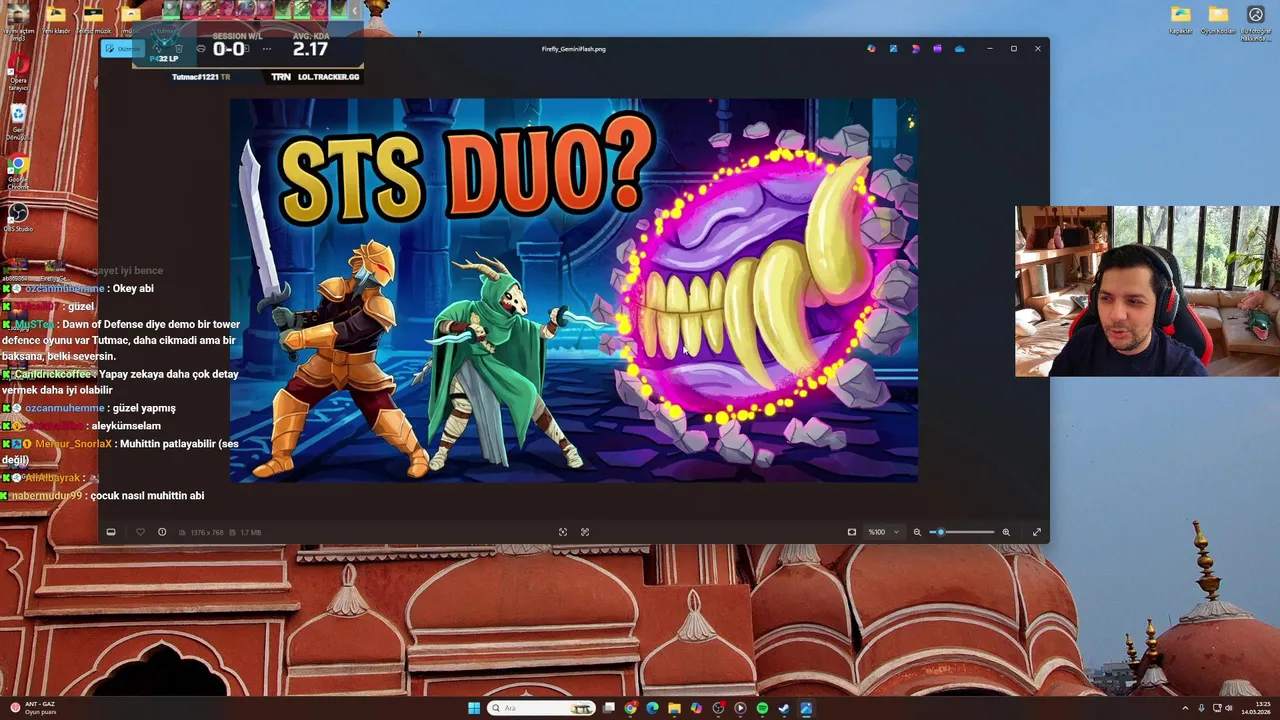
Task: Click the image dimensions 1376 x 768 text
Action: point(206,532)
